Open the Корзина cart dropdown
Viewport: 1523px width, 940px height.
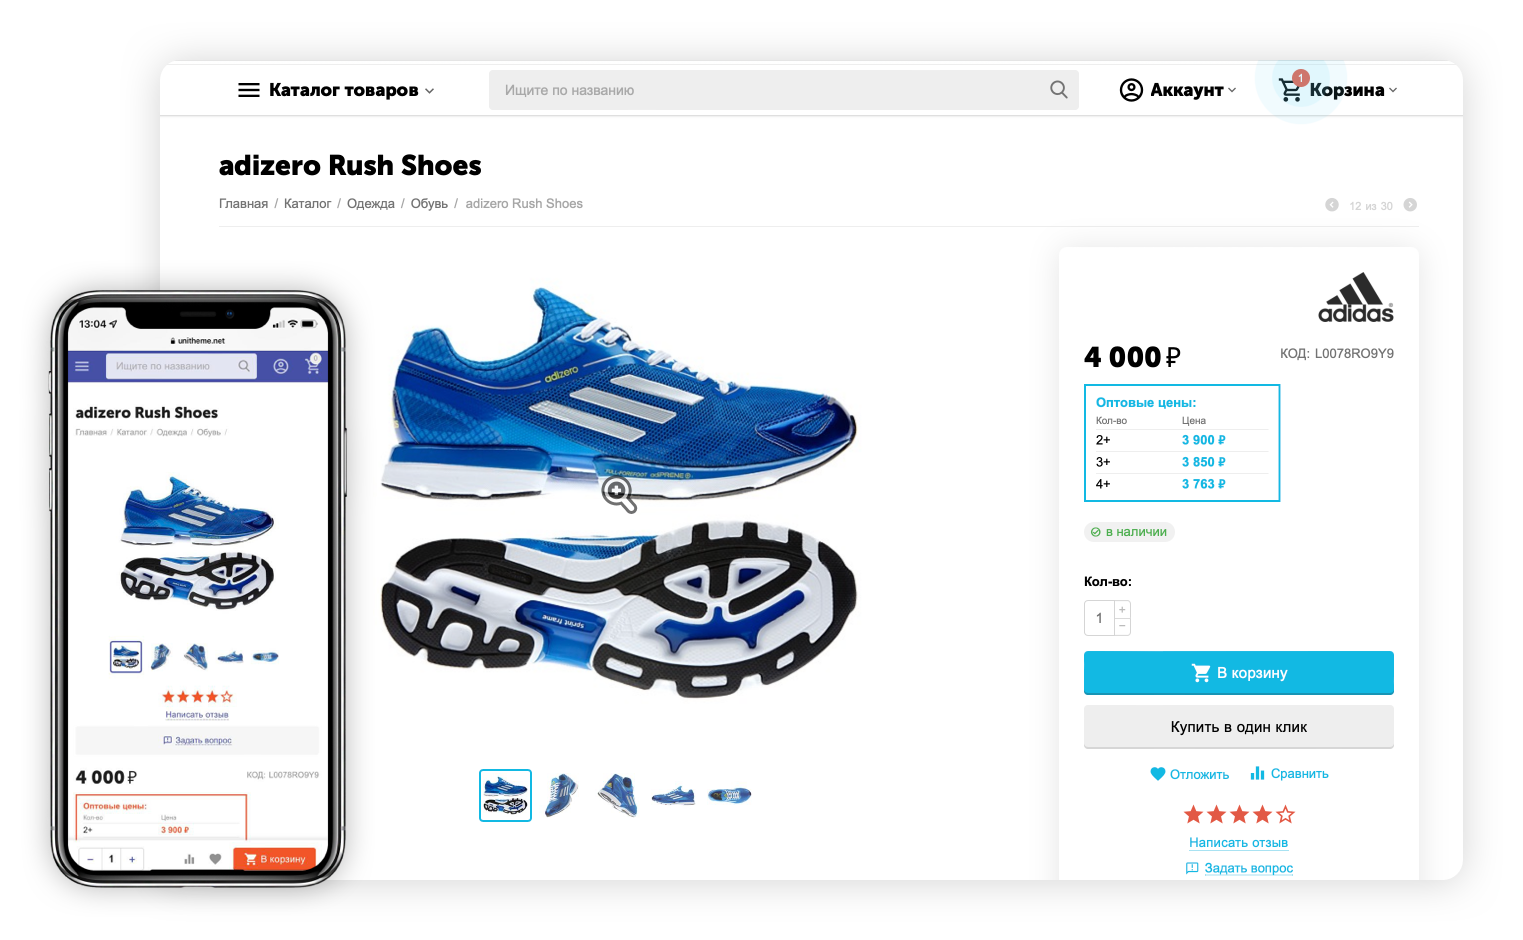1338,90
